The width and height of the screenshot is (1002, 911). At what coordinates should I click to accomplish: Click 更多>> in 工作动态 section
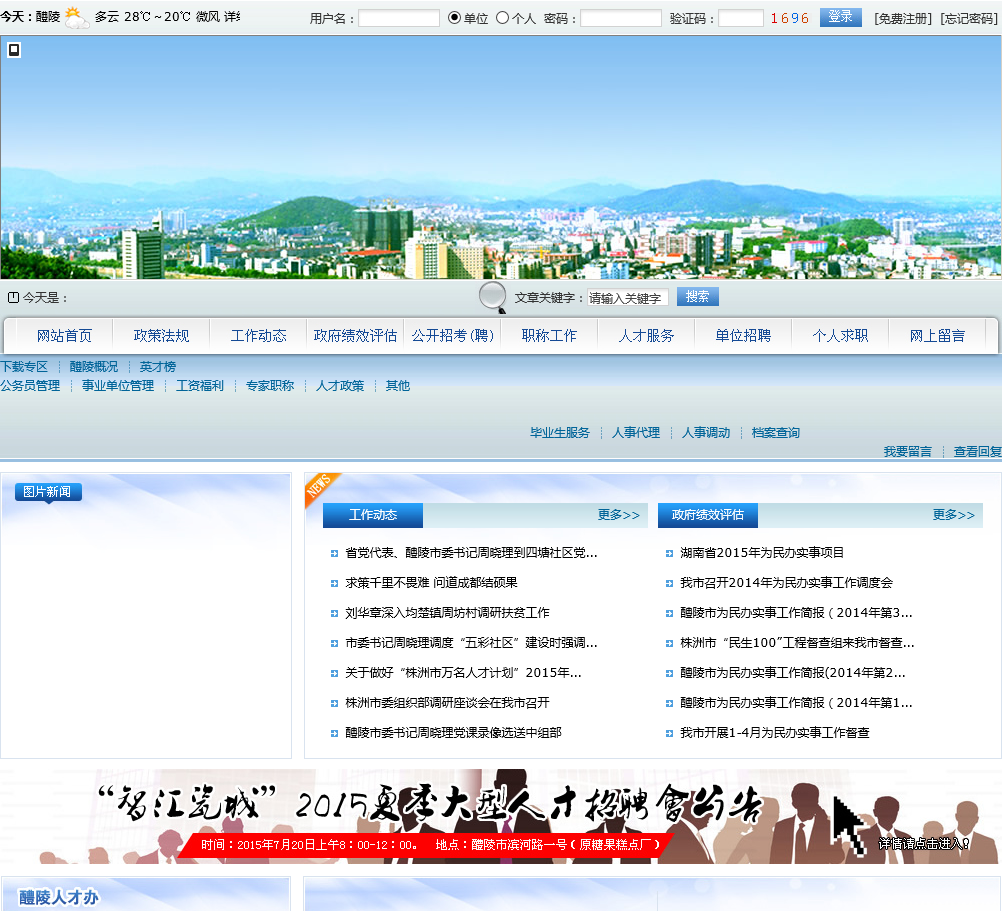[619, 515]
